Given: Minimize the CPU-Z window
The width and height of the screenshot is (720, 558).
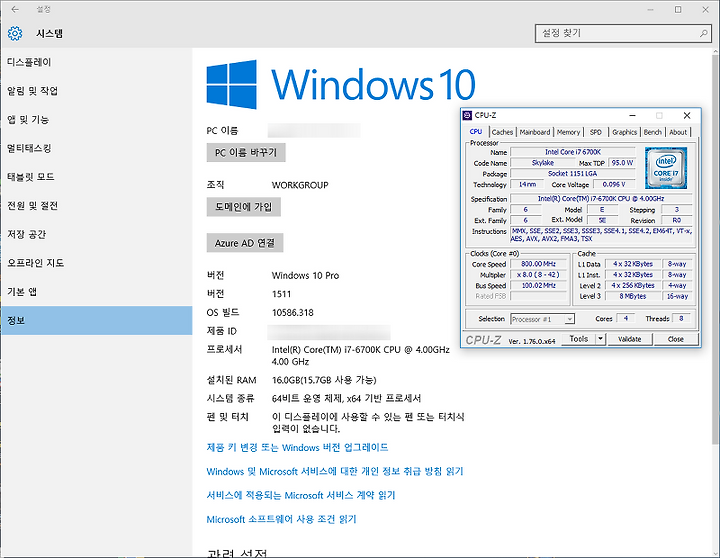Looking at the screenshot, I should point(632,115).
